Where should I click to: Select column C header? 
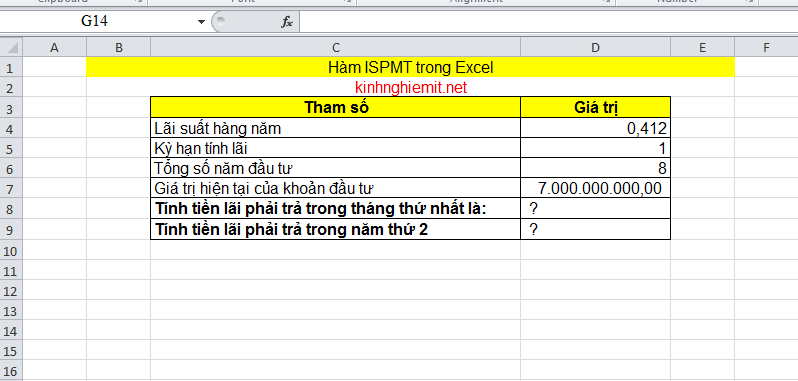335,48
